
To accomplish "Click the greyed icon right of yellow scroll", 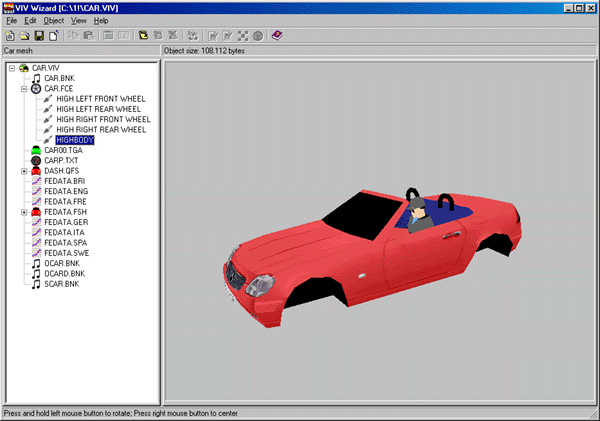I will 158,36.
